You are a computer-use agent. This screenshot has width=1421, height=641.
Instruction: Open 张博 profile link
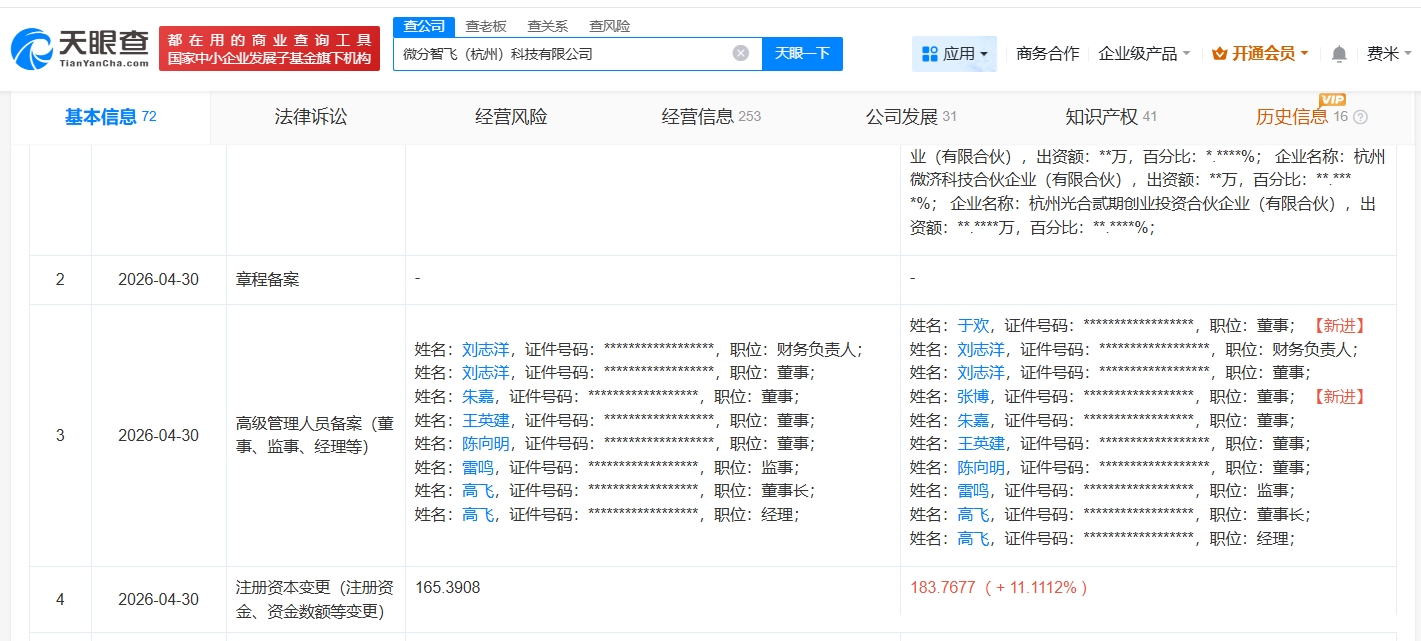973,396
